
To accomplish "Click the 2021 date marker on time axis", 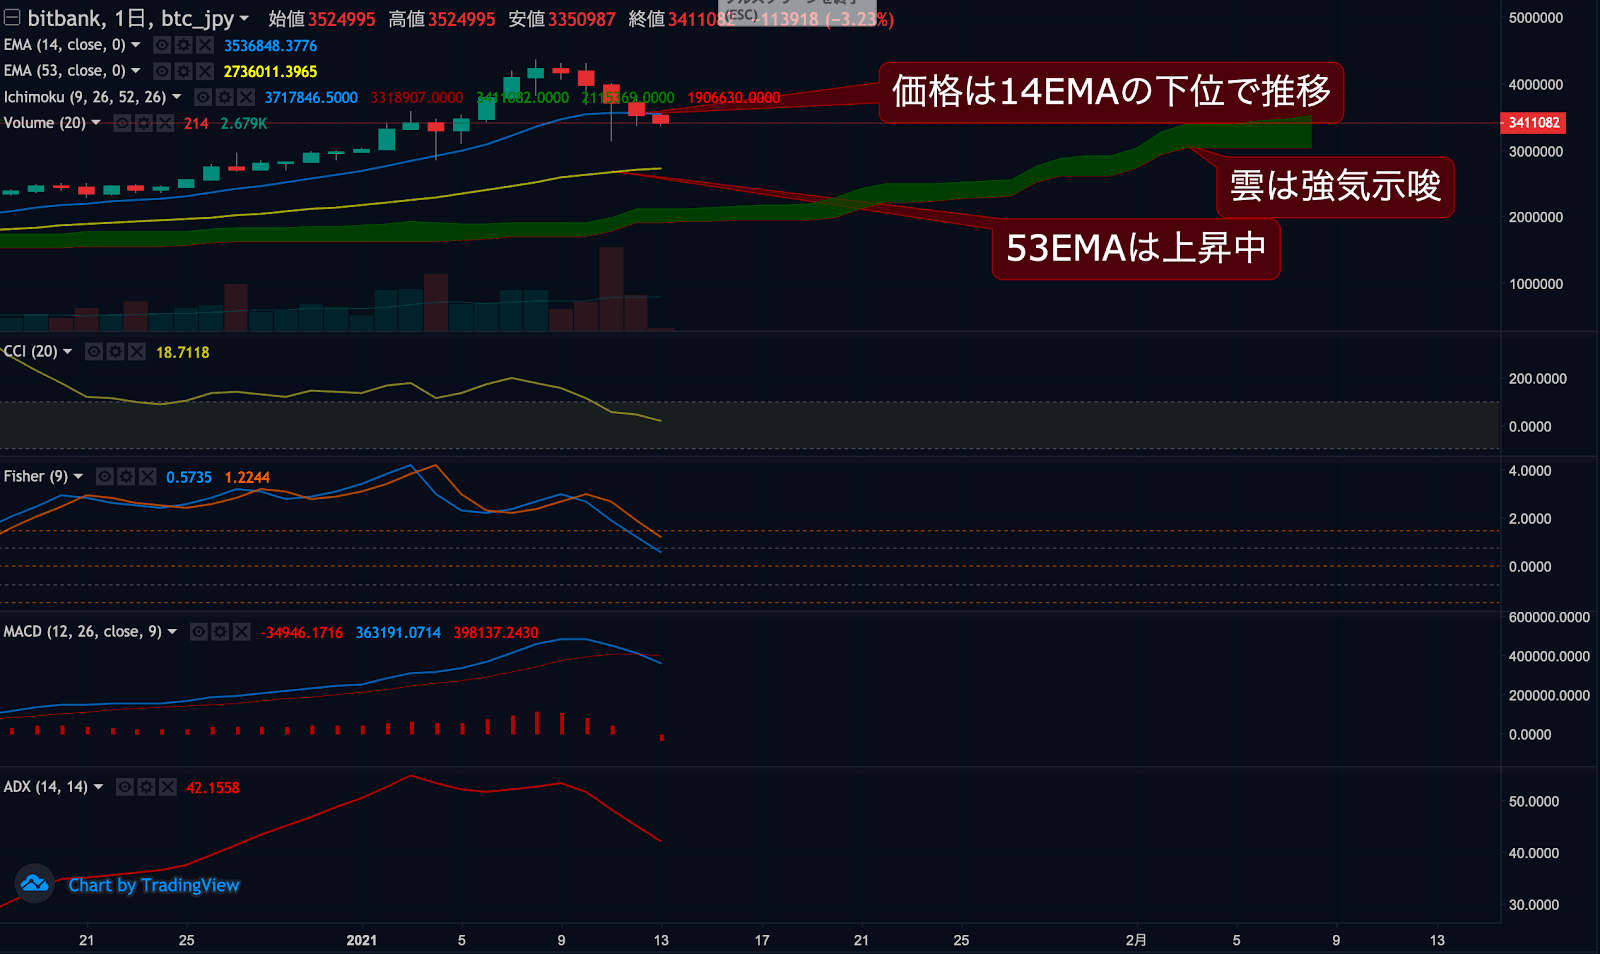I will [361, 940].
